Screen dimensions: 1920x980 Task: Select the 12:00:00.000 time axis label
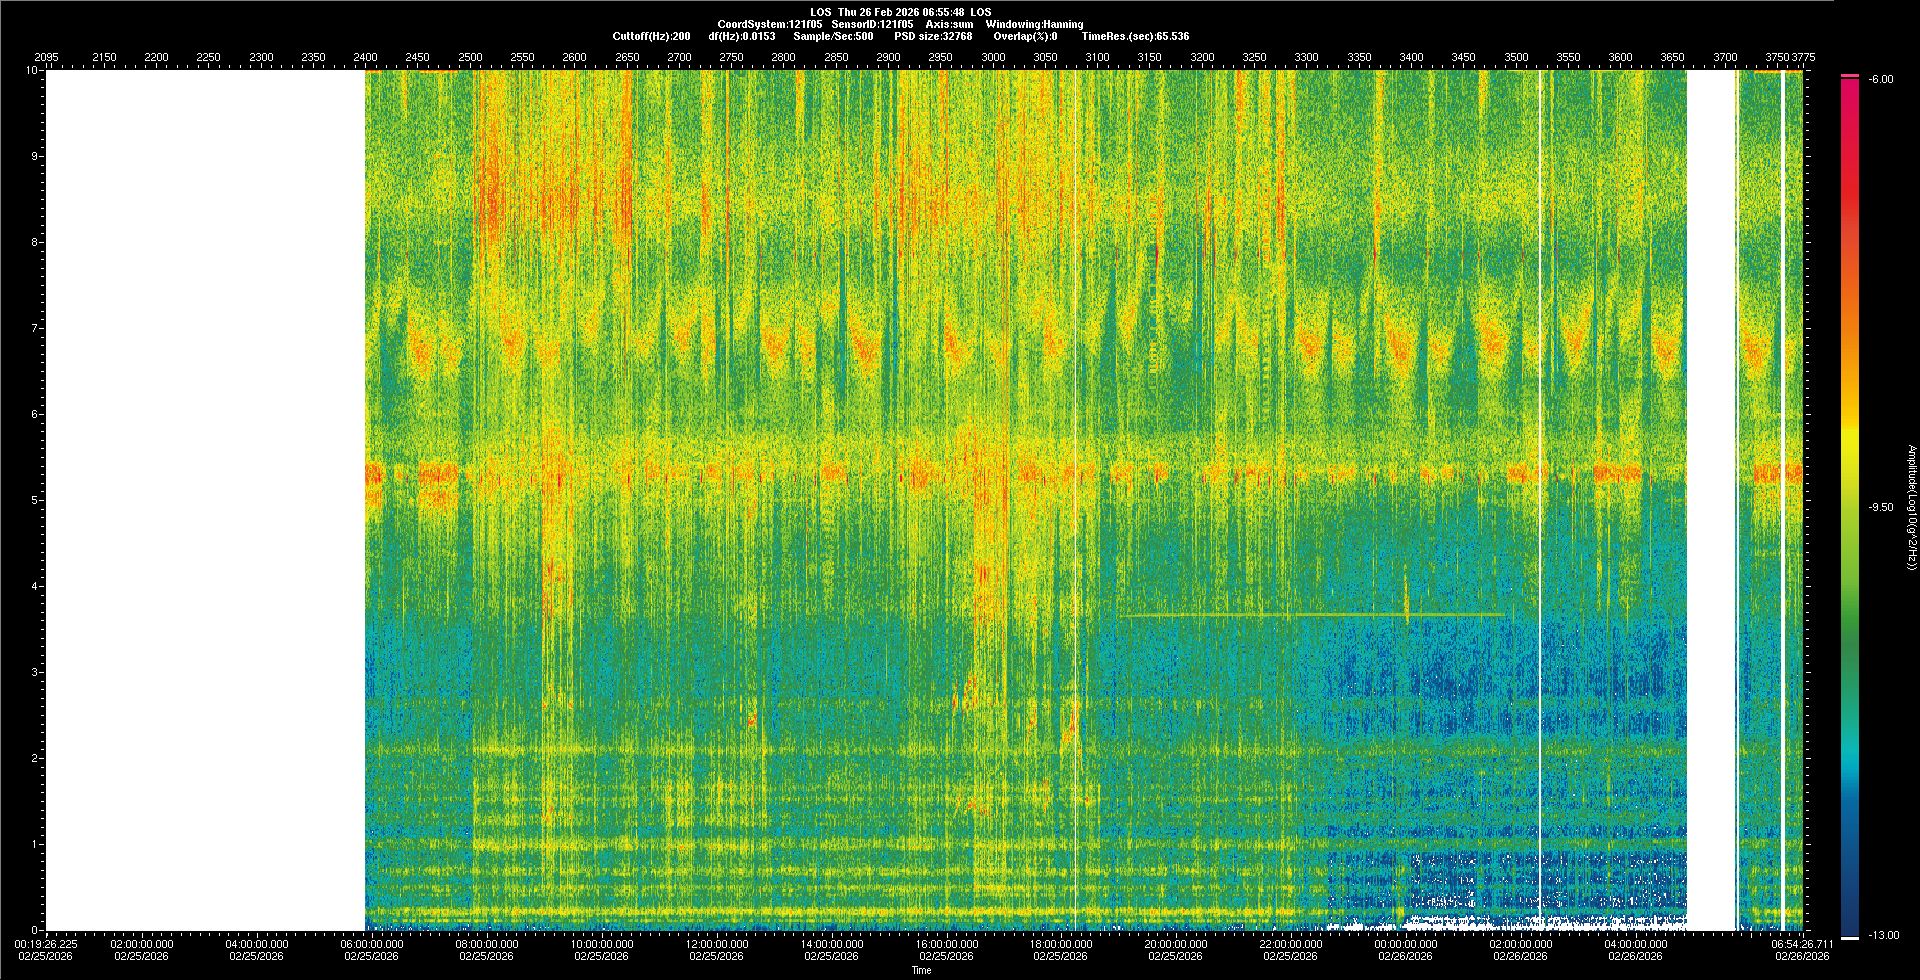click(717, 944)
